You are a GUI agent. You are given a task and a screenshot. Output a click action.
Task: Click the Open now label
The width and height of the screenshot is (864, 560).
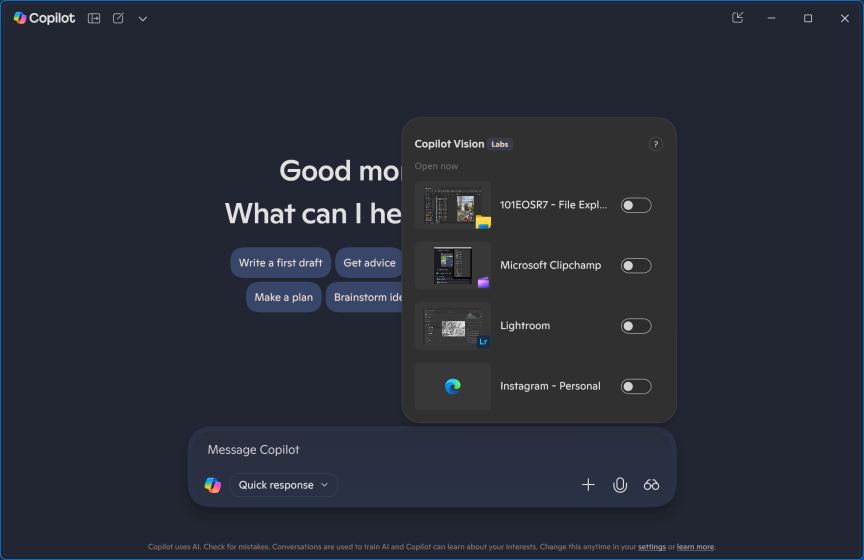436,166
